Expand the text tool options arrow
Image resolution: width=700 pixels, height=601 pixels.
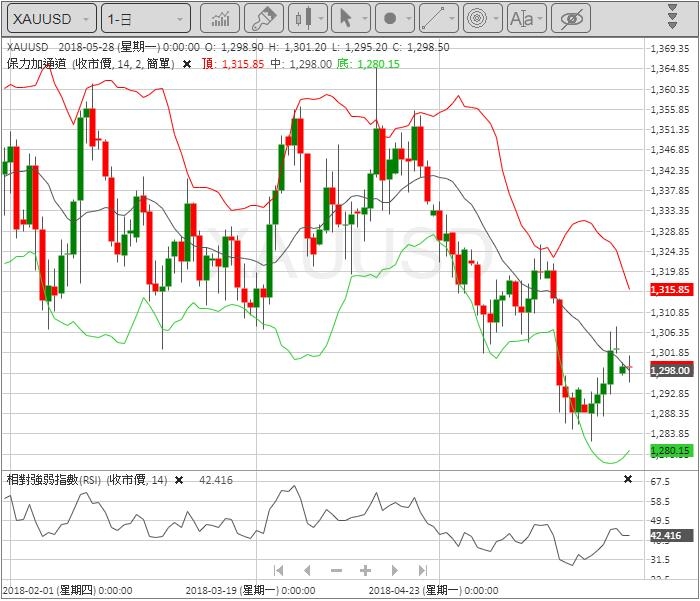coord(540,19)
